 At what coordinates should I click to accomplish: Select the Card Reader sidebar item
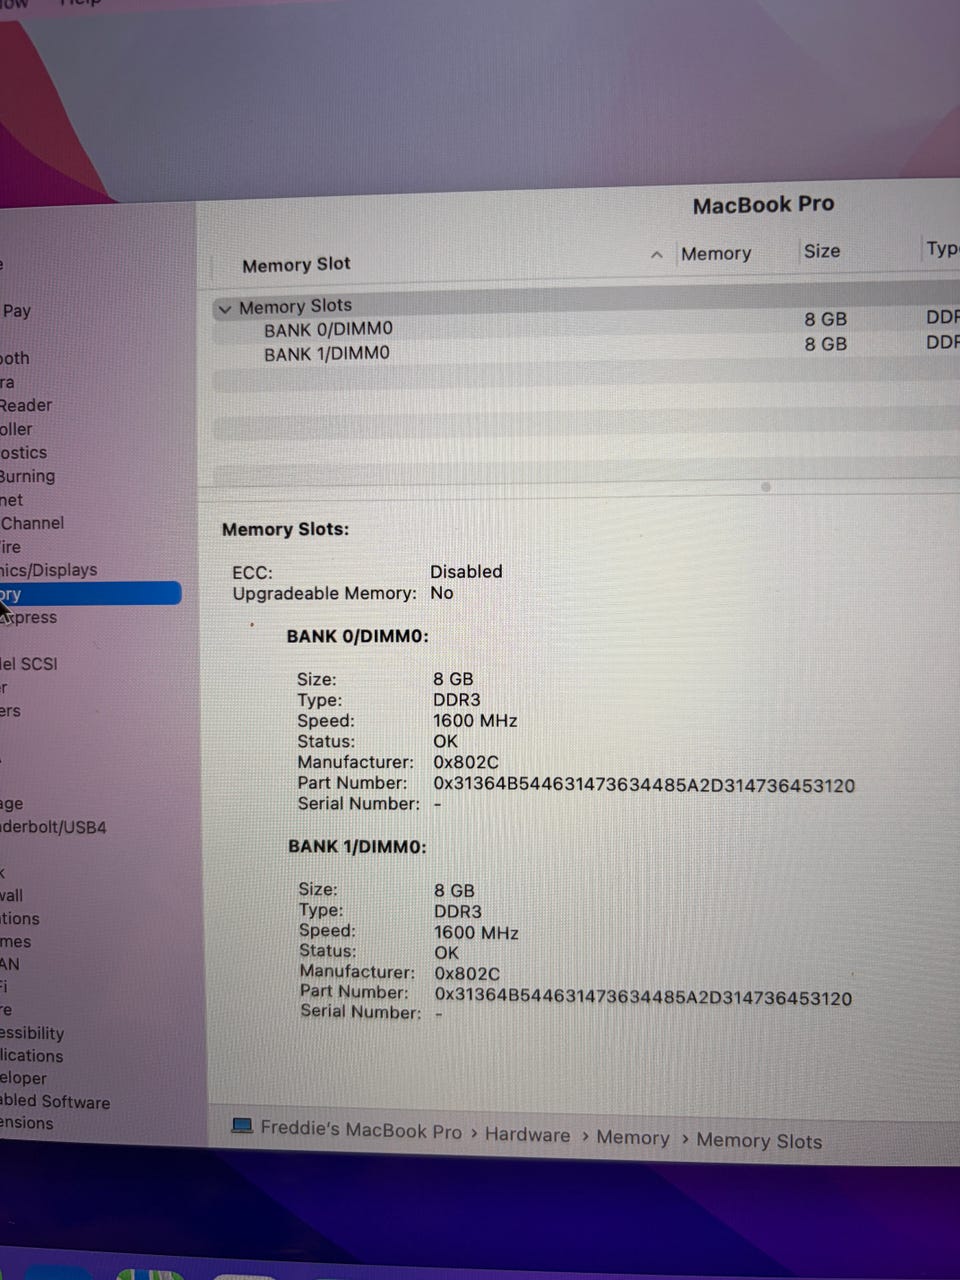[x=26, y=405]
